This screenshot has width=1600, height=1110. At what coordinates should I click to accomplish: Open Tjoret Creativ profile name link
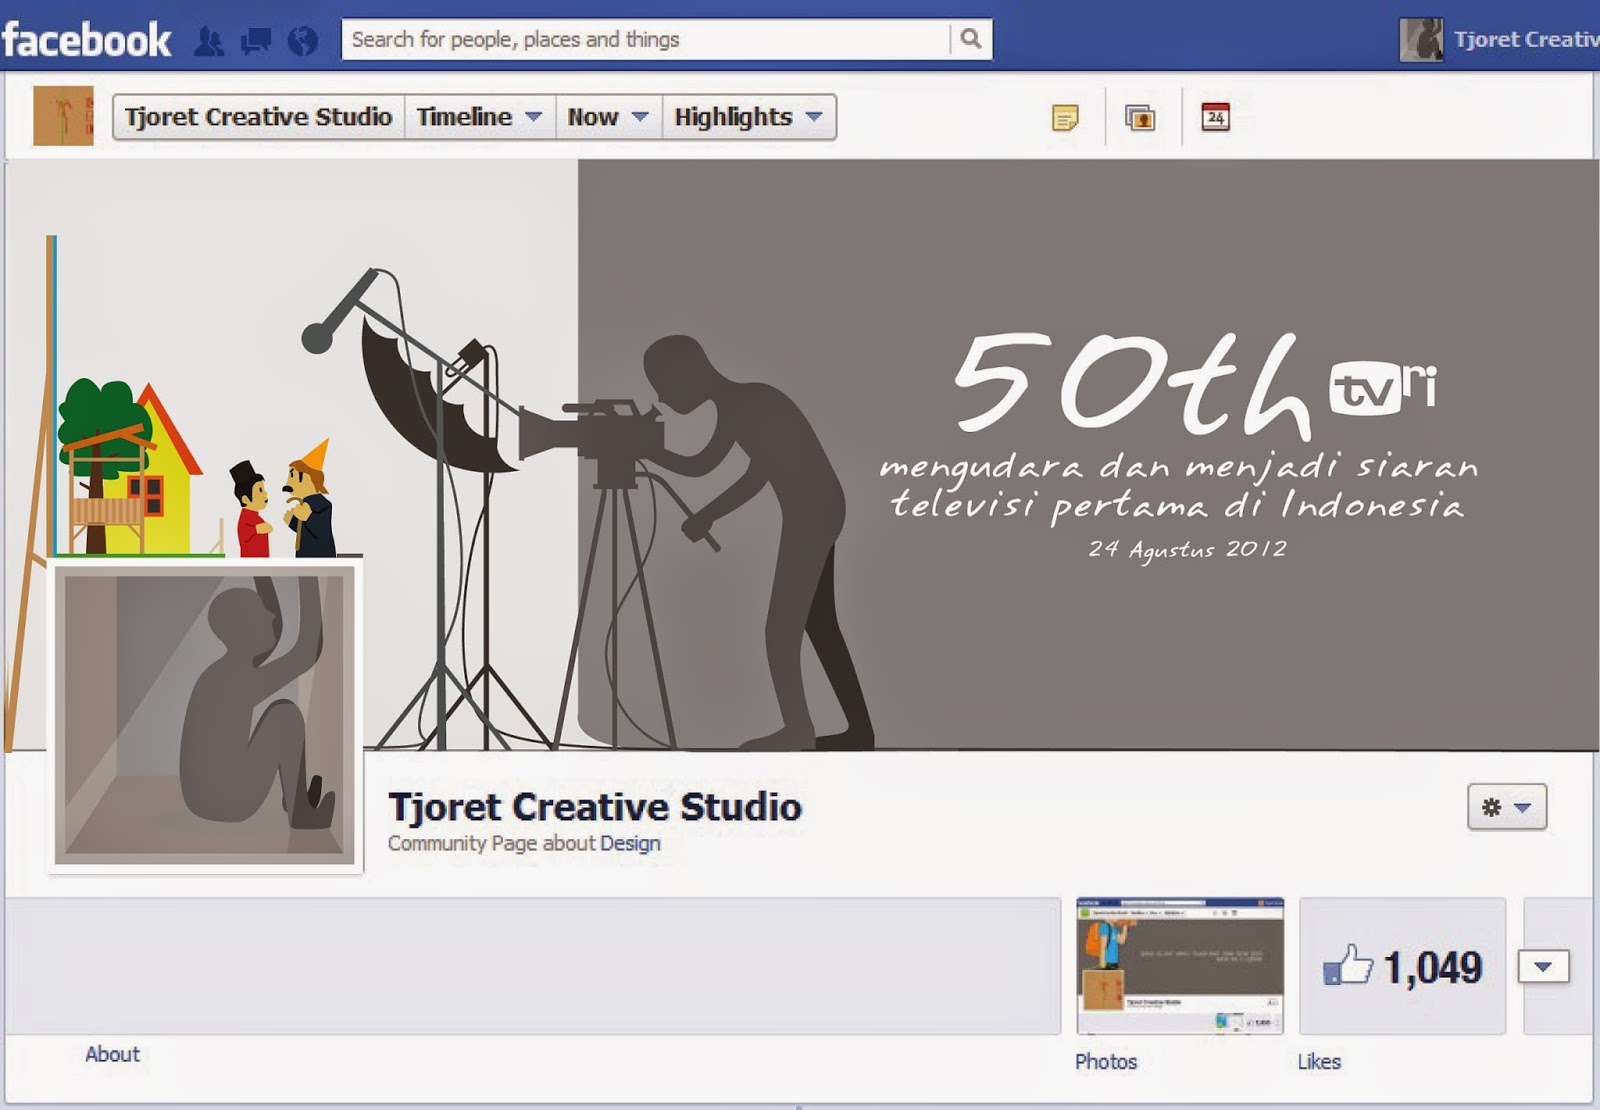(1526, 39)
